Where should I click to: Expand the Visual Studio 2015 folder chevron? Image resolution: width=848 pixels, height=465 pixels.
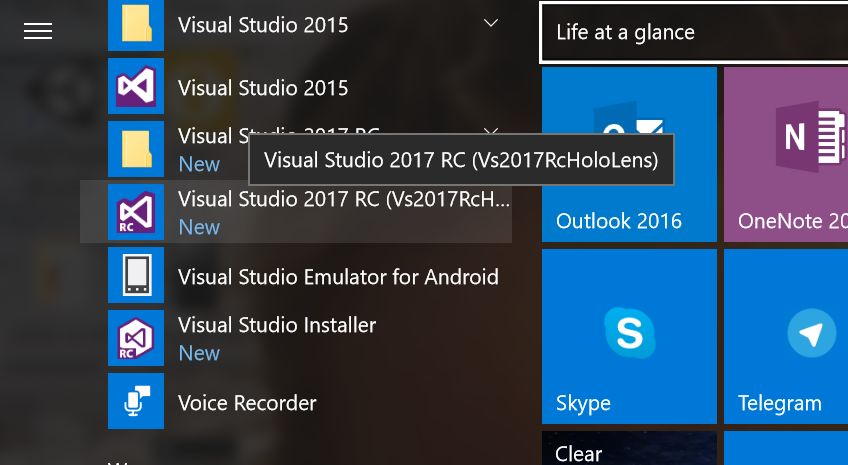(491, 23)
